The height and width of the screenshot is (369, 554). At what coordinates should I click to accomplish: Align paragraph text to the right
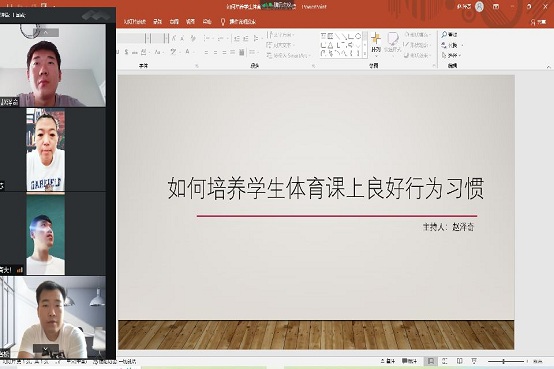[x=224, y=52]
